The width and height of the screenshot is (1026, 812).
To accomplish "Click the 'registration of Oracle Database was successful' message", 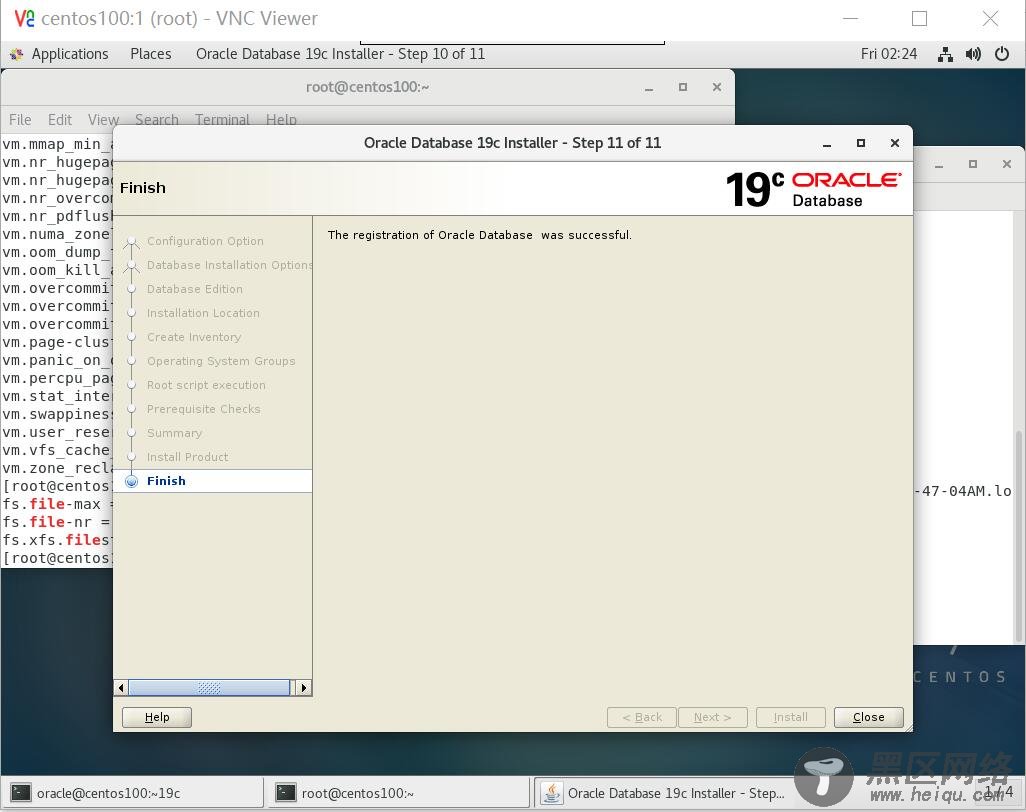I will [x=480, y=235].
